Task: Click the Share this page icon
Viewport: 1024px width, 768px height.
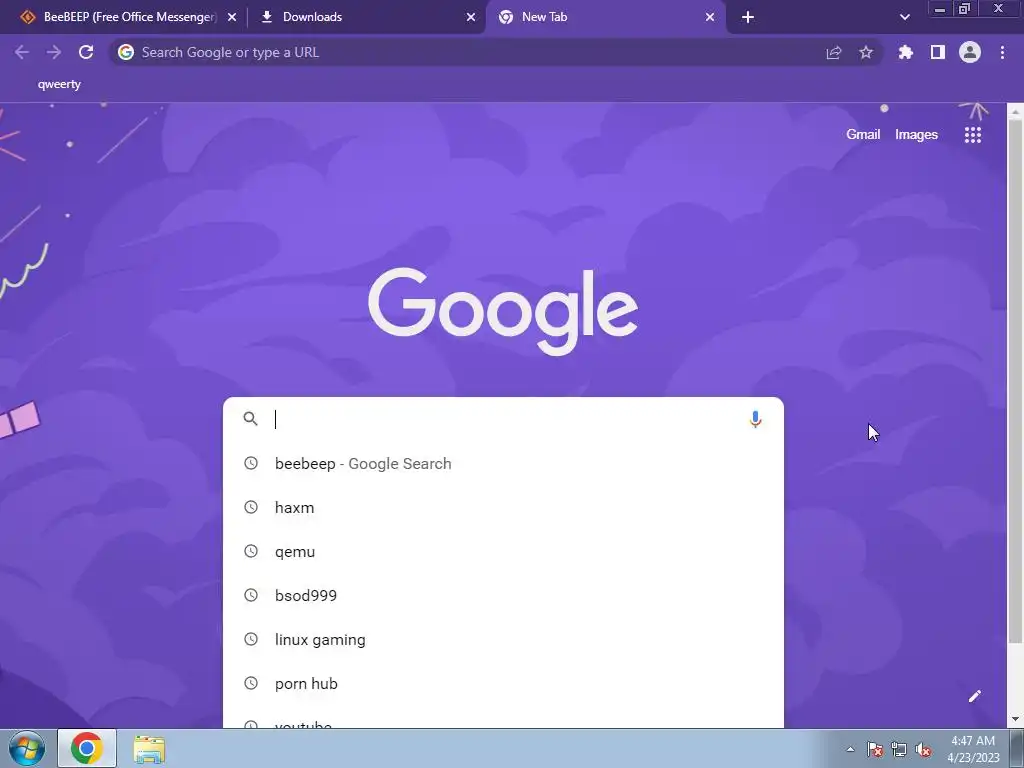Action: (x=833, y=53)
